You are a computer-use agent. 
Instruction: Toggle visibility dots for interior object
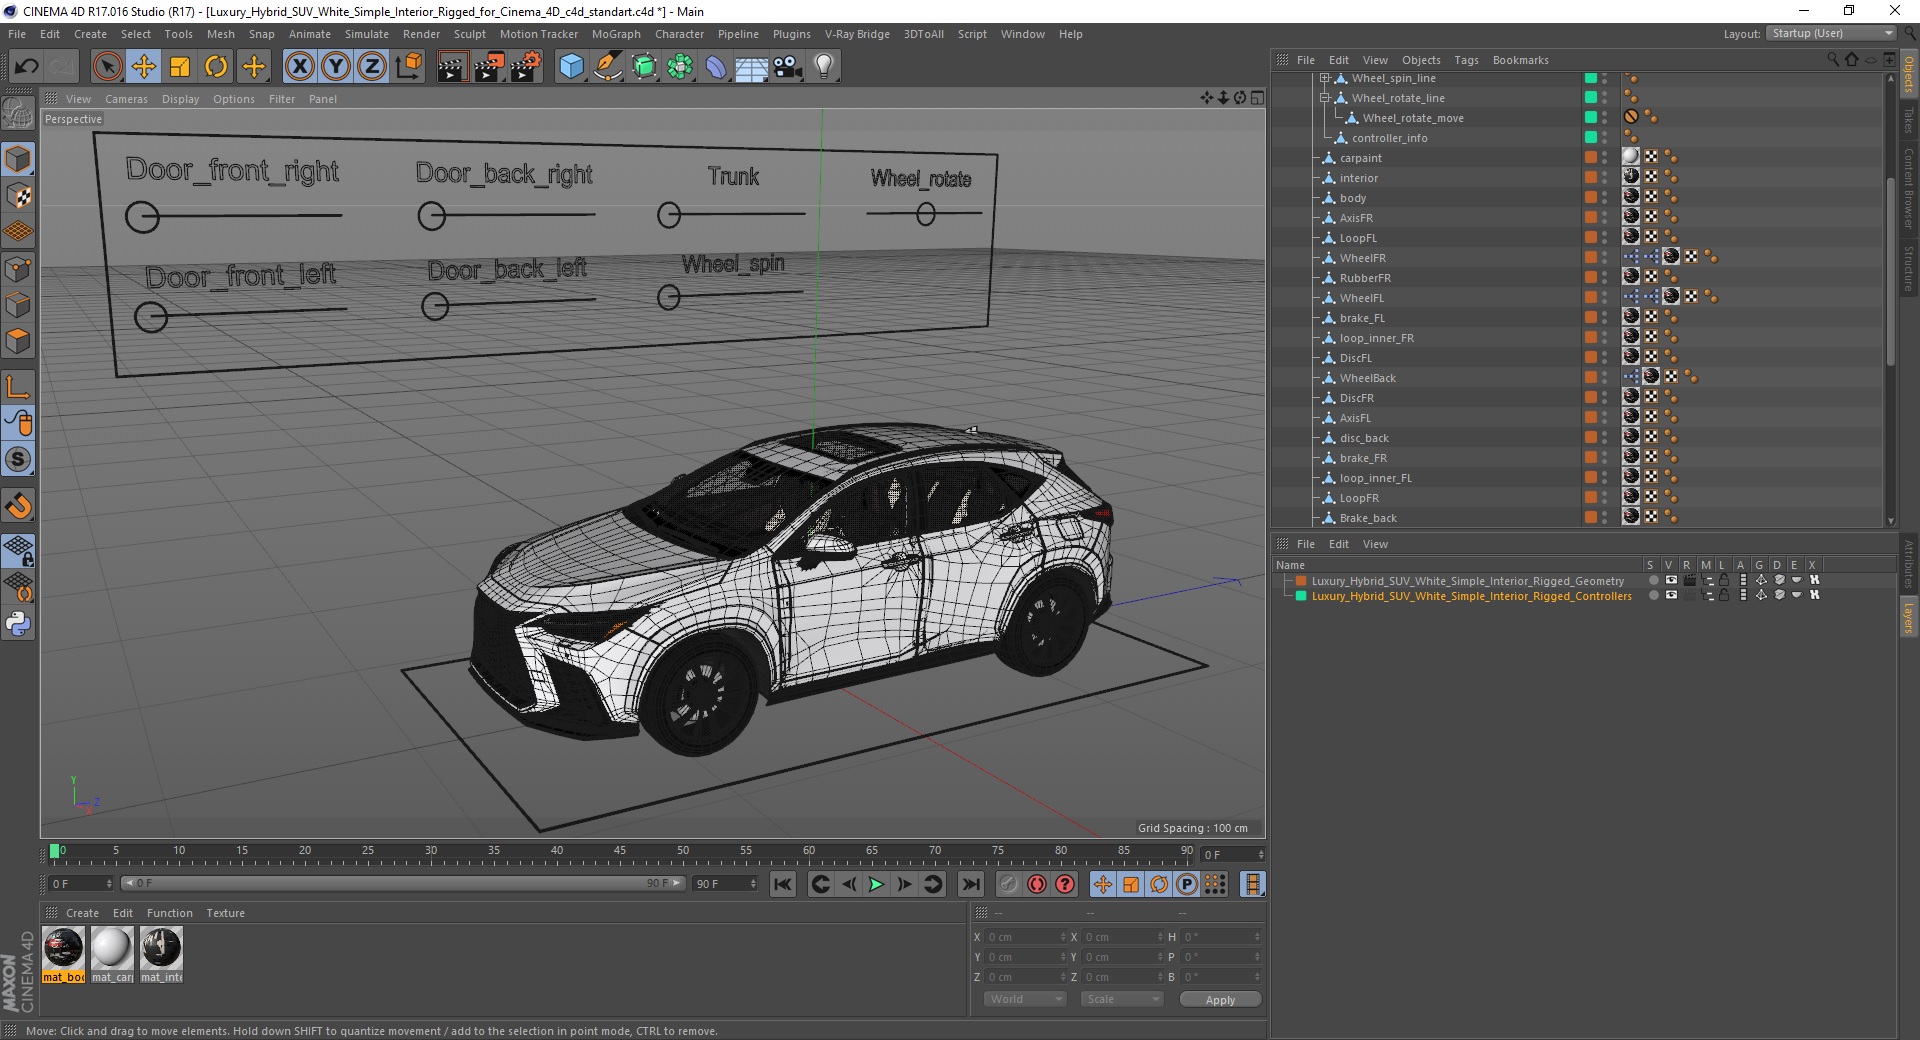(x=1604, y=178)
